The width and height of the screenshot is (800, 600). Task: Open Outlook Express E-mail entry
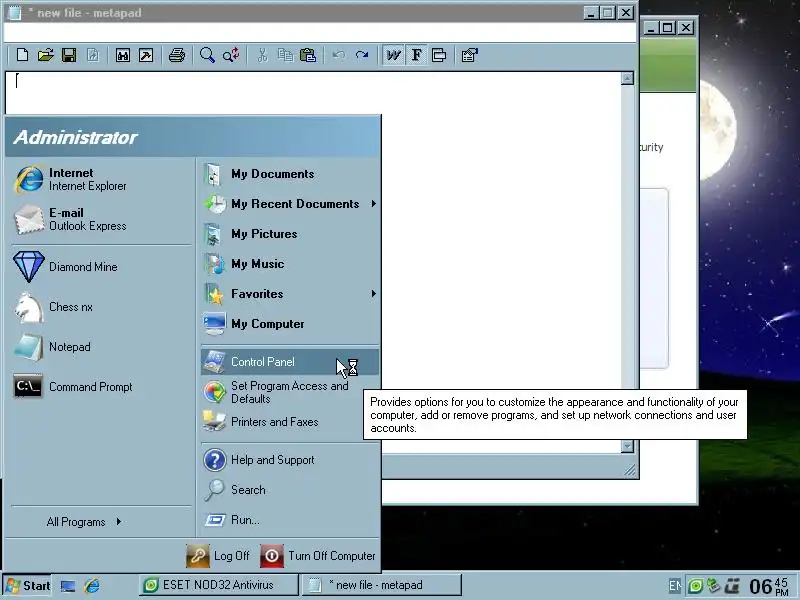pos(101,219)
